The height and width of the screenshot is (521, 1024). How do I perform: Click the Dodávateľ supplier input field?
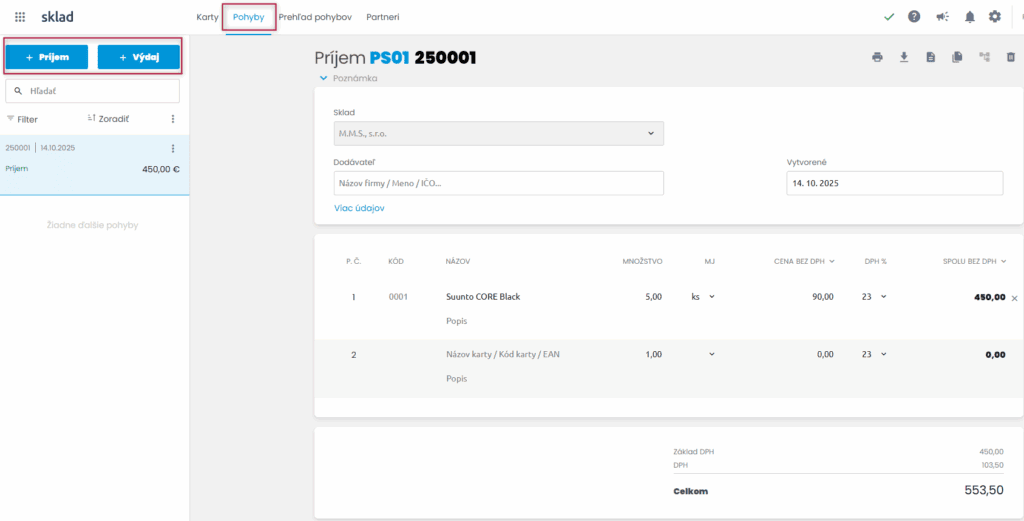coord(498,183)
